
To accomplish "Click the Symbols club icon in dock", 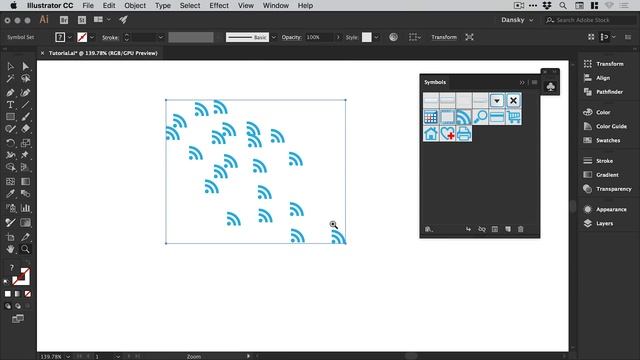I will (x=551, y=87).
